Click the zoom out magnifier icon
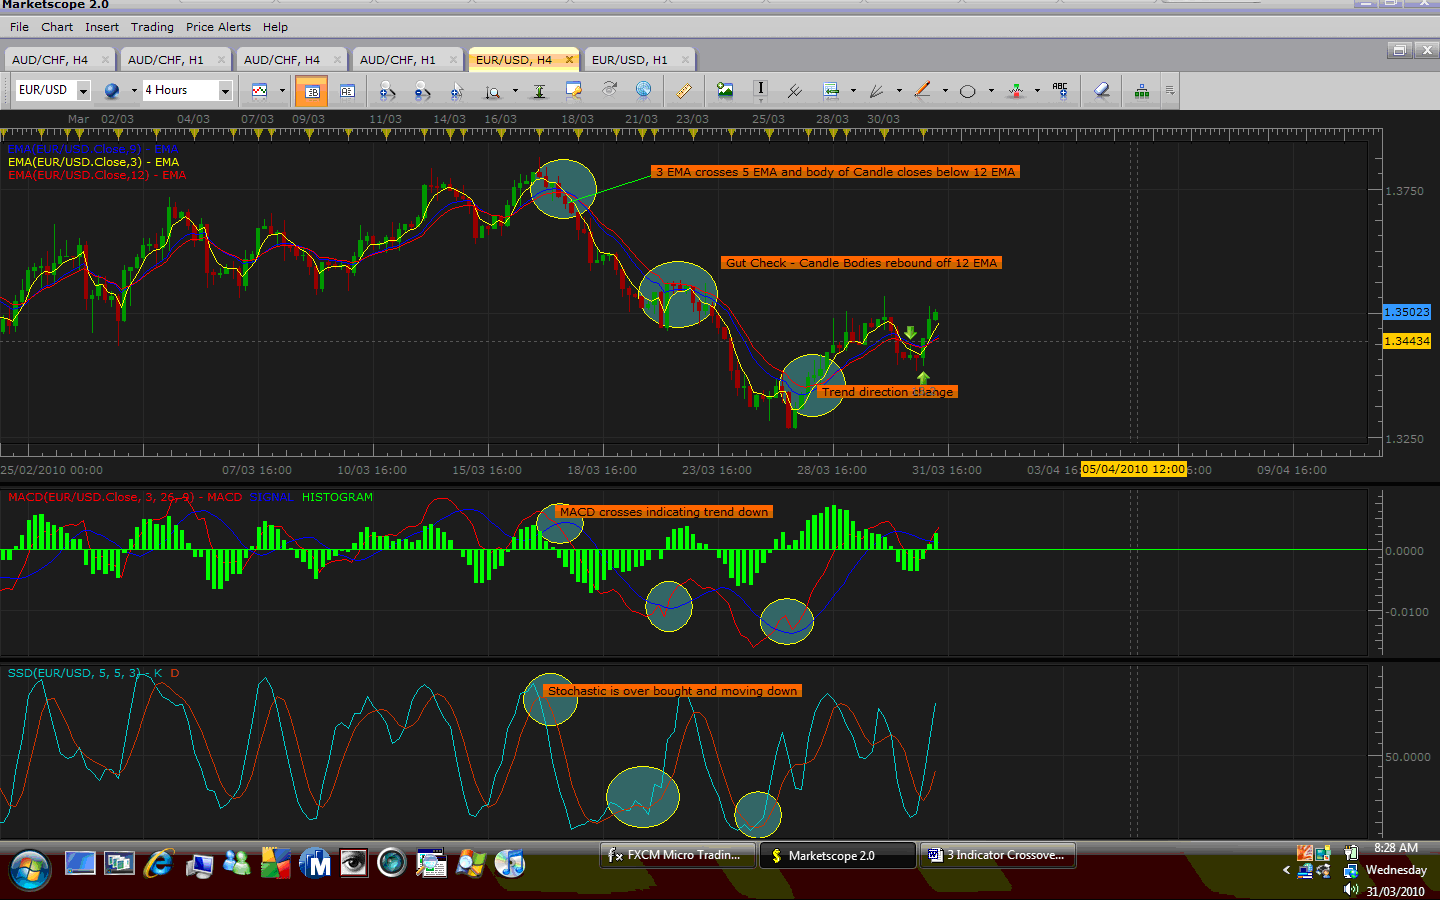 [x=422, y=91]
